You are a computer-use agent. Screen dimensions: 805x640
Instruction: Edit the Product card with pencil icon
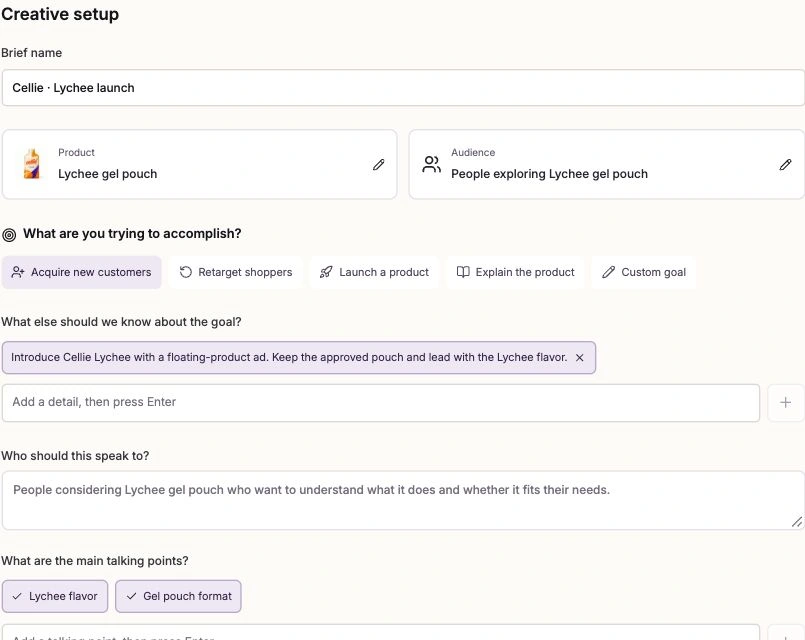coord(378,165)
